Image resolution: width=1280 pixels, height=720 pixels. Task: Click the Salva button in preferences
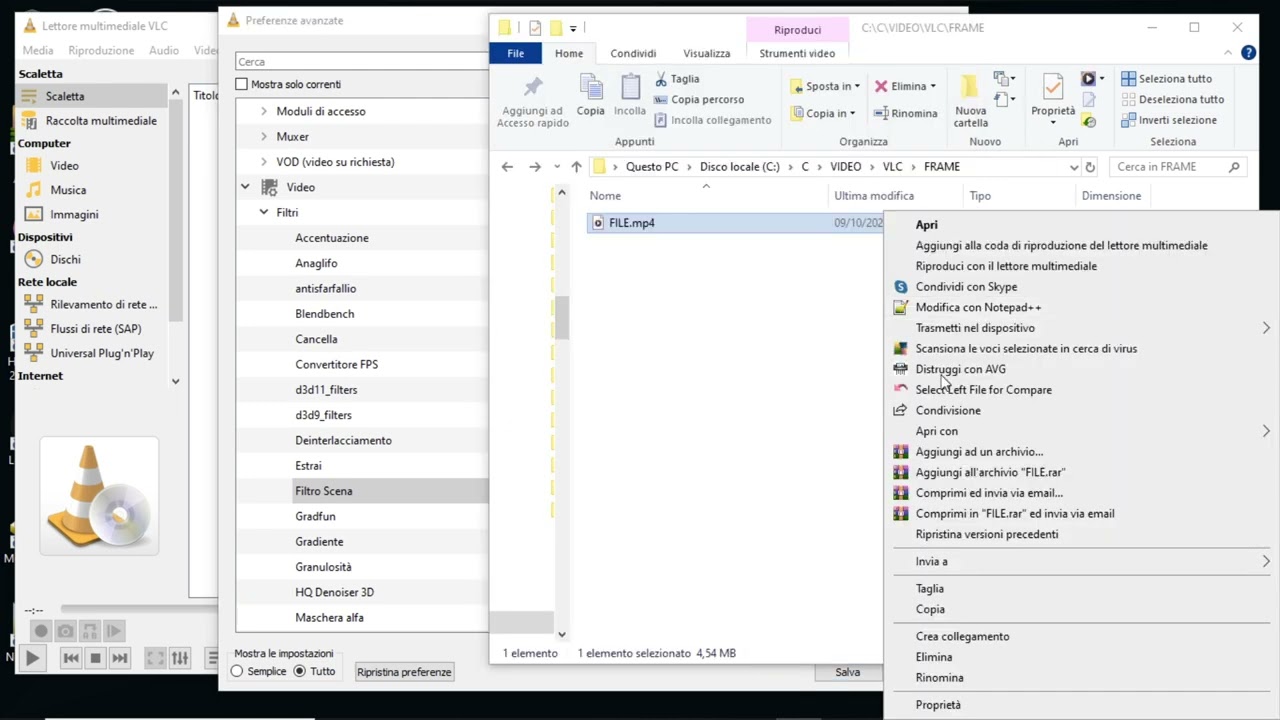click(x=848, y=672)
